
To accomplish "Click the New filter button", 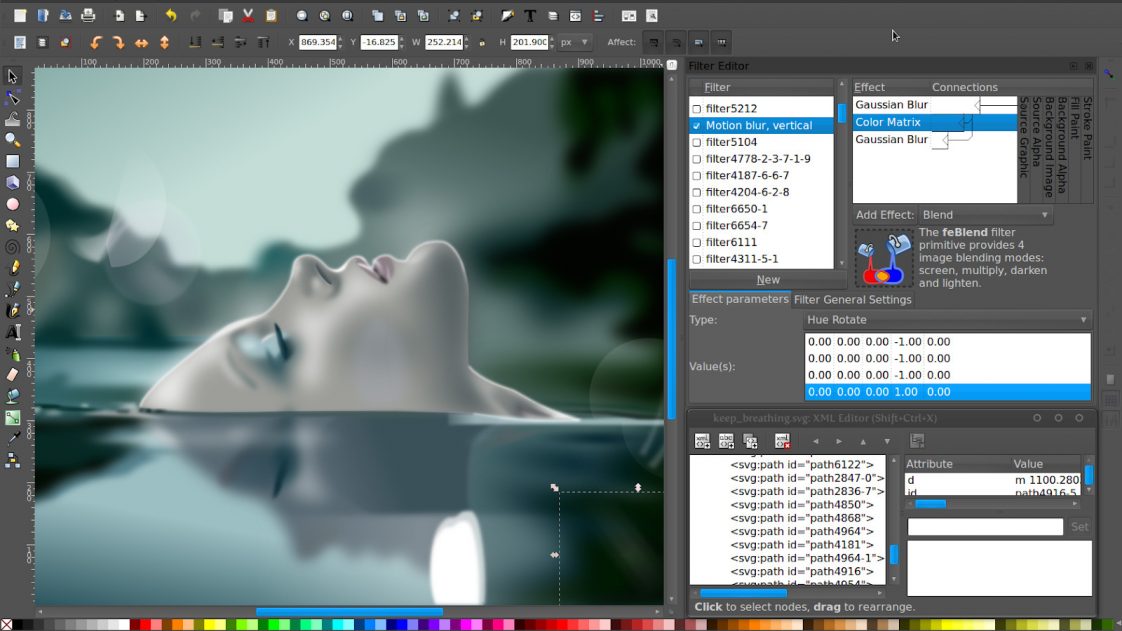I will [767, 279].
